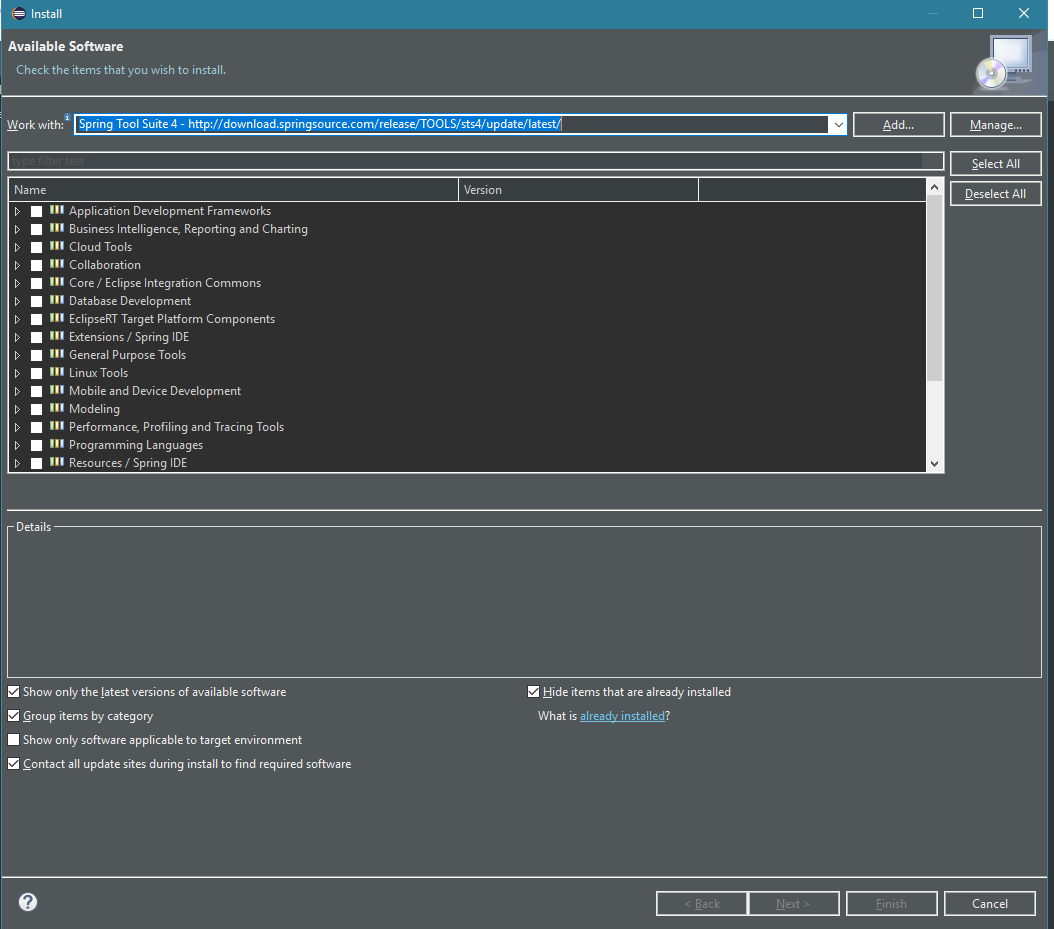Uncheck Hide items that are already installed
Image resolution: width=1054 pixels, height=929 pixels.
534,692
